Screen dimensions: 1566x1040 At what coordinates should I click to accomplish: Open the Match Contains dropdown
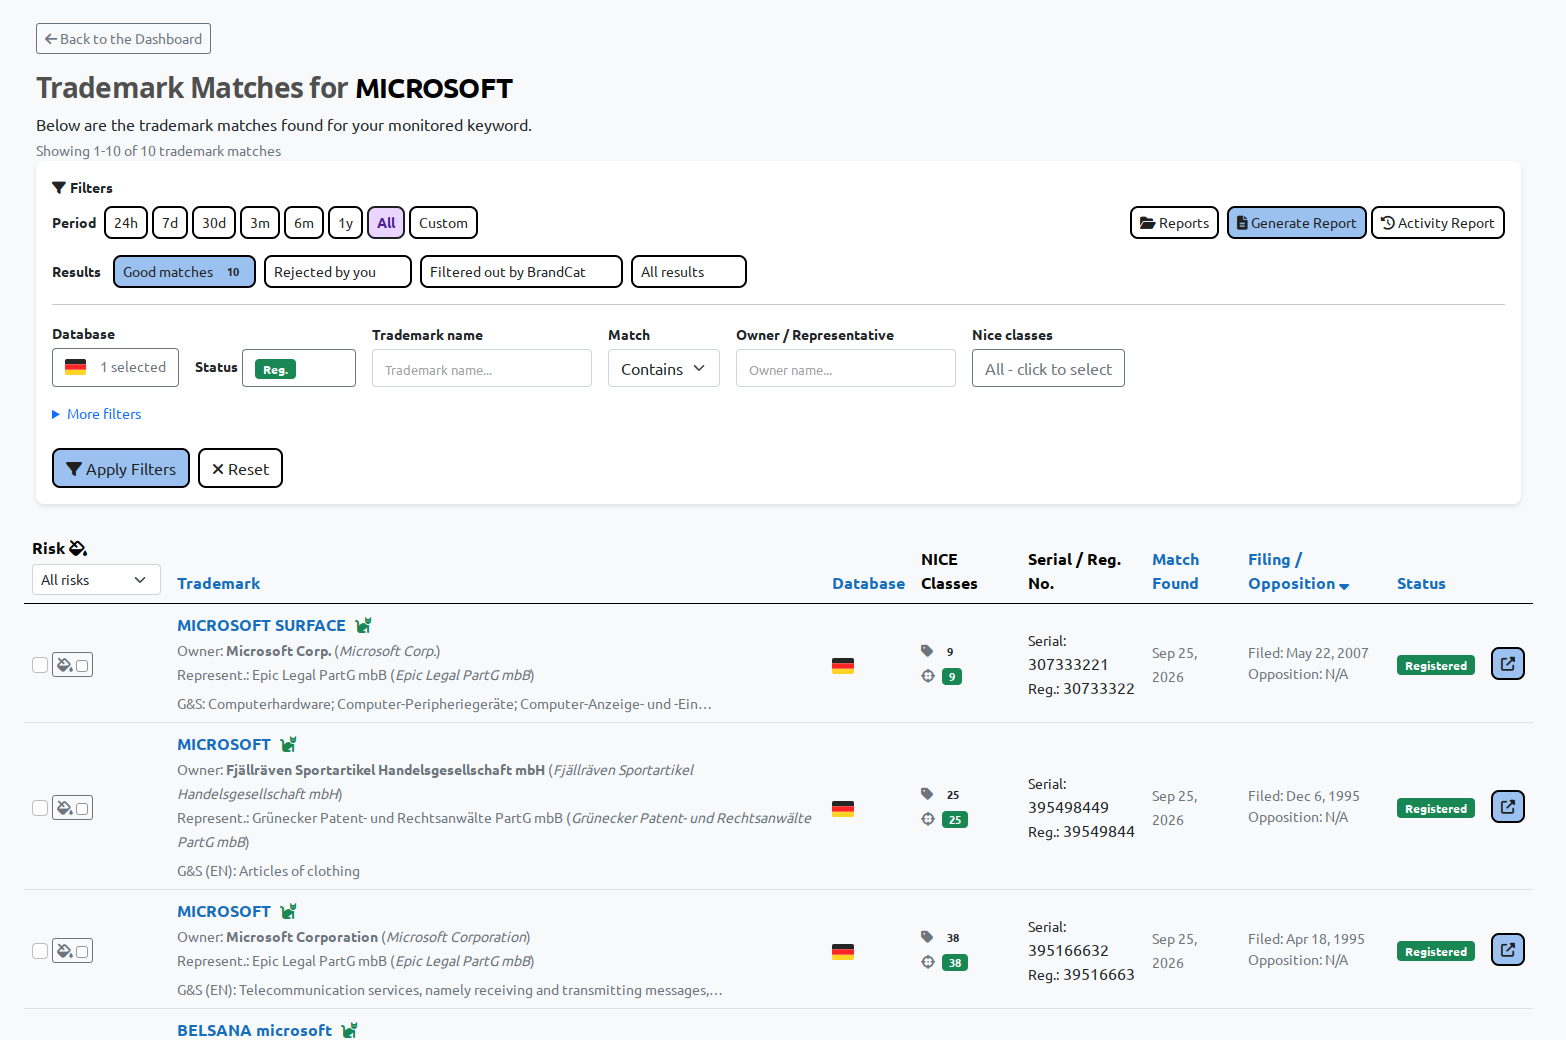click(x=664, y=369)
